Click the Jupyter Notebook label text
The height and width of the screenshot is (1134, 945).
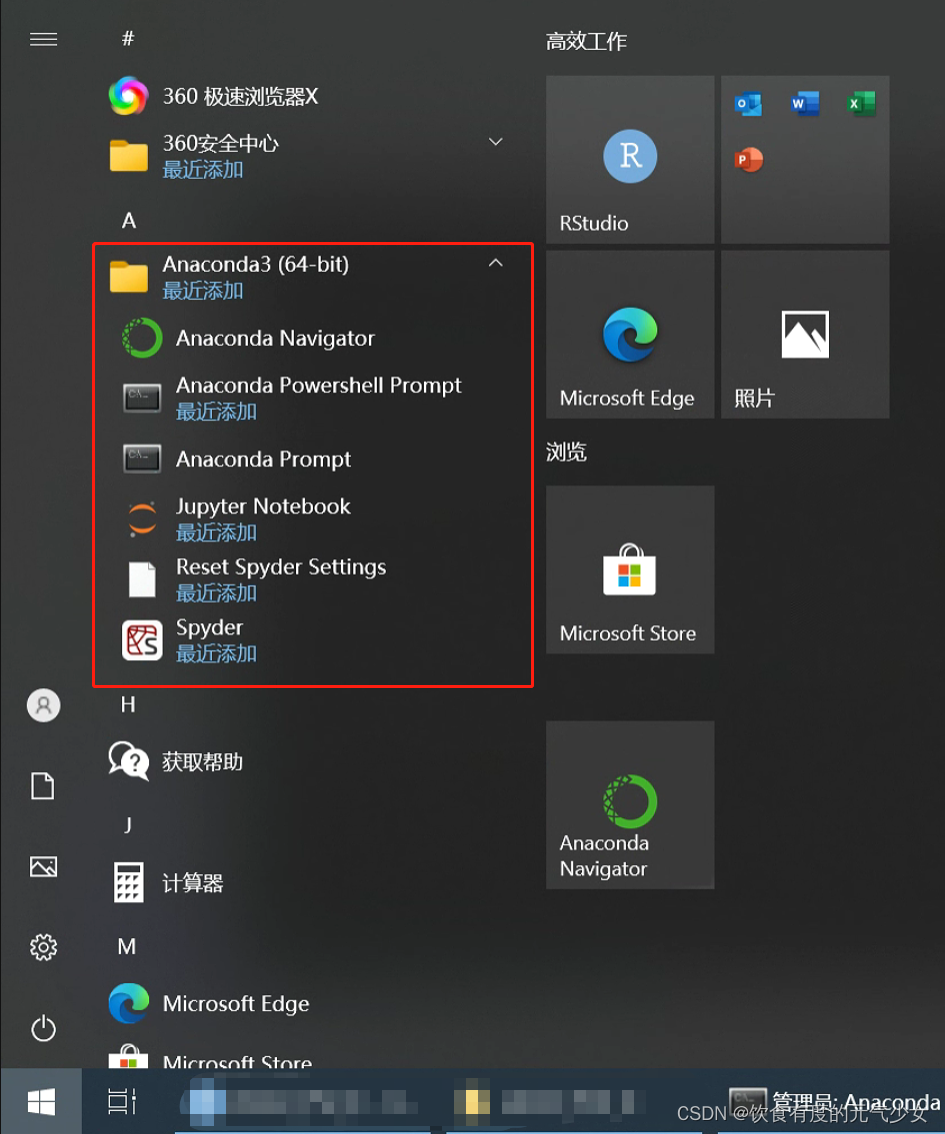click(263, 506)
